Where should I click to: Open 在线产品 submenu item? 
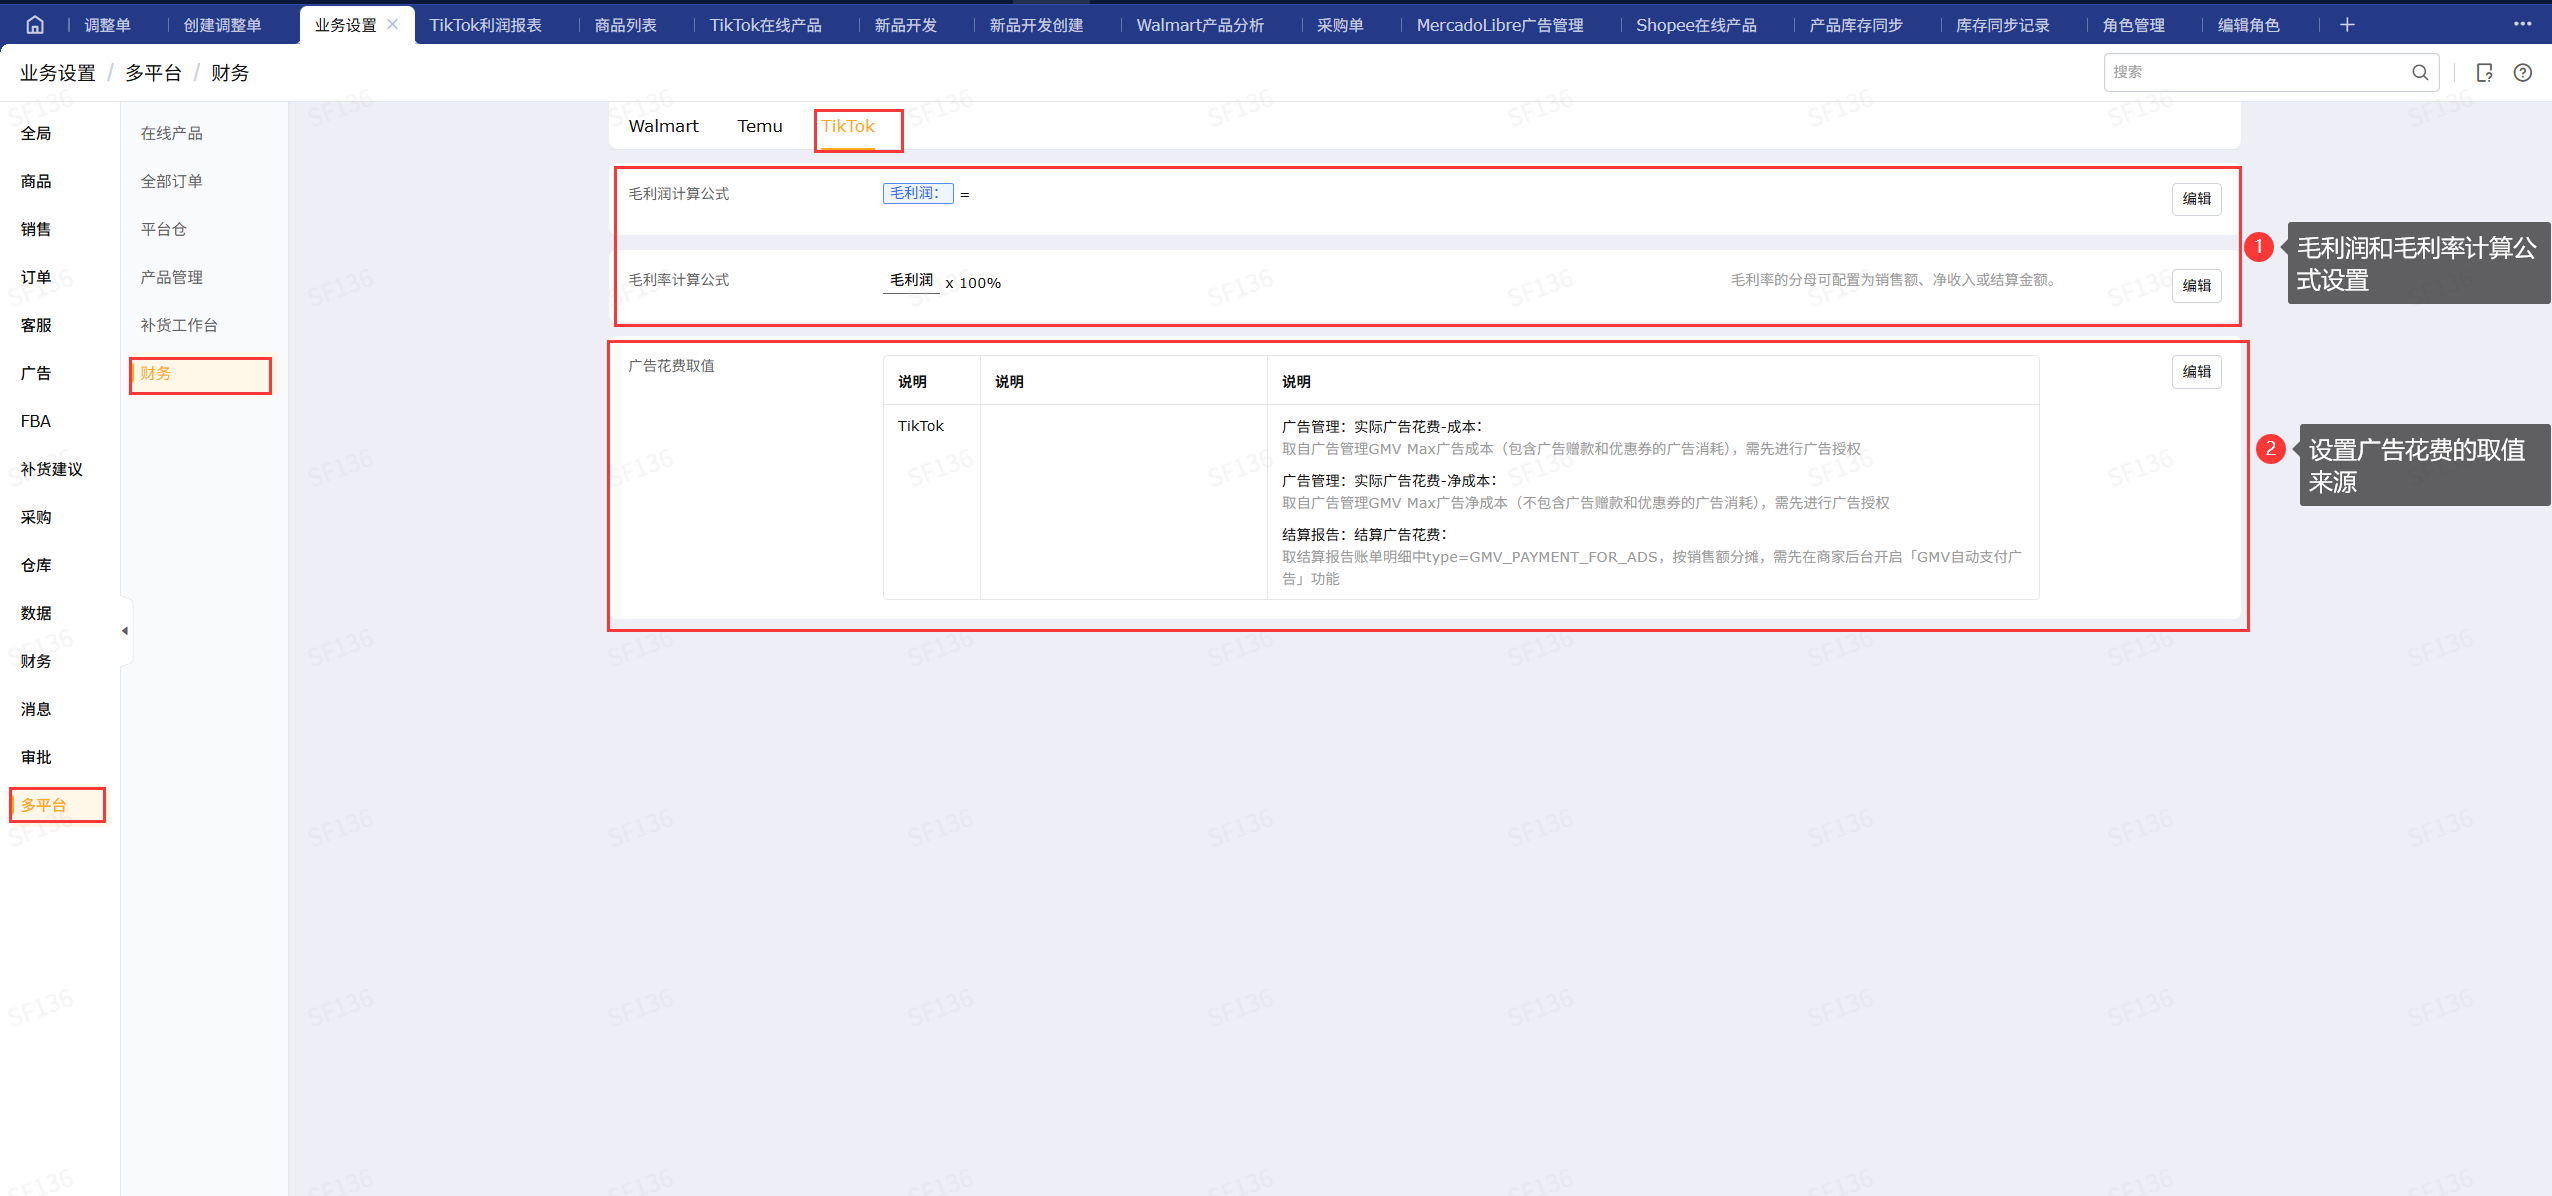(171, 133)
